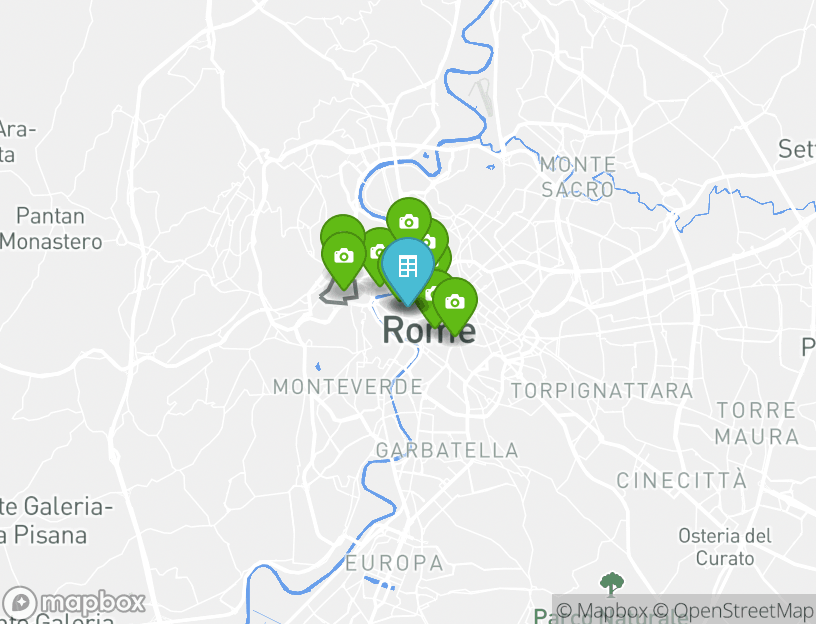Image resolution: width=816 pixels, height=624 pixels.
Task: Select the half-hidden camera marker between the leftmost and blue pins
Action: [x=376, y=251]
